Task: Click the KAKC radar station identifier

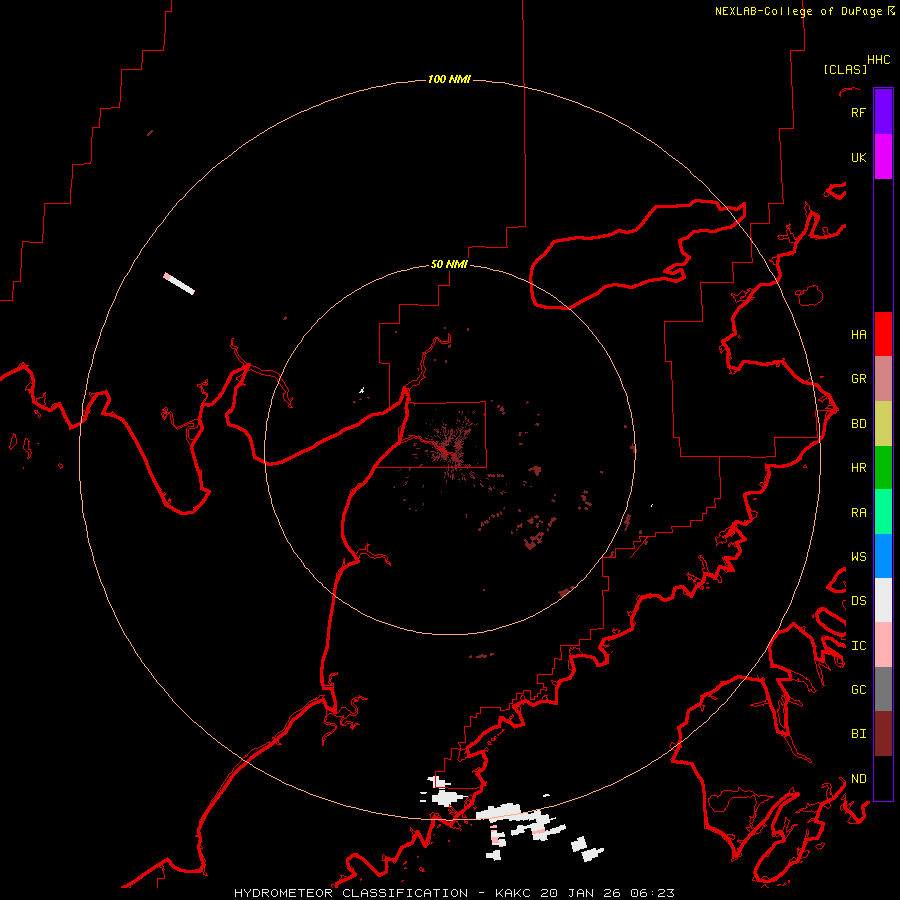Action: pos(512,893)
